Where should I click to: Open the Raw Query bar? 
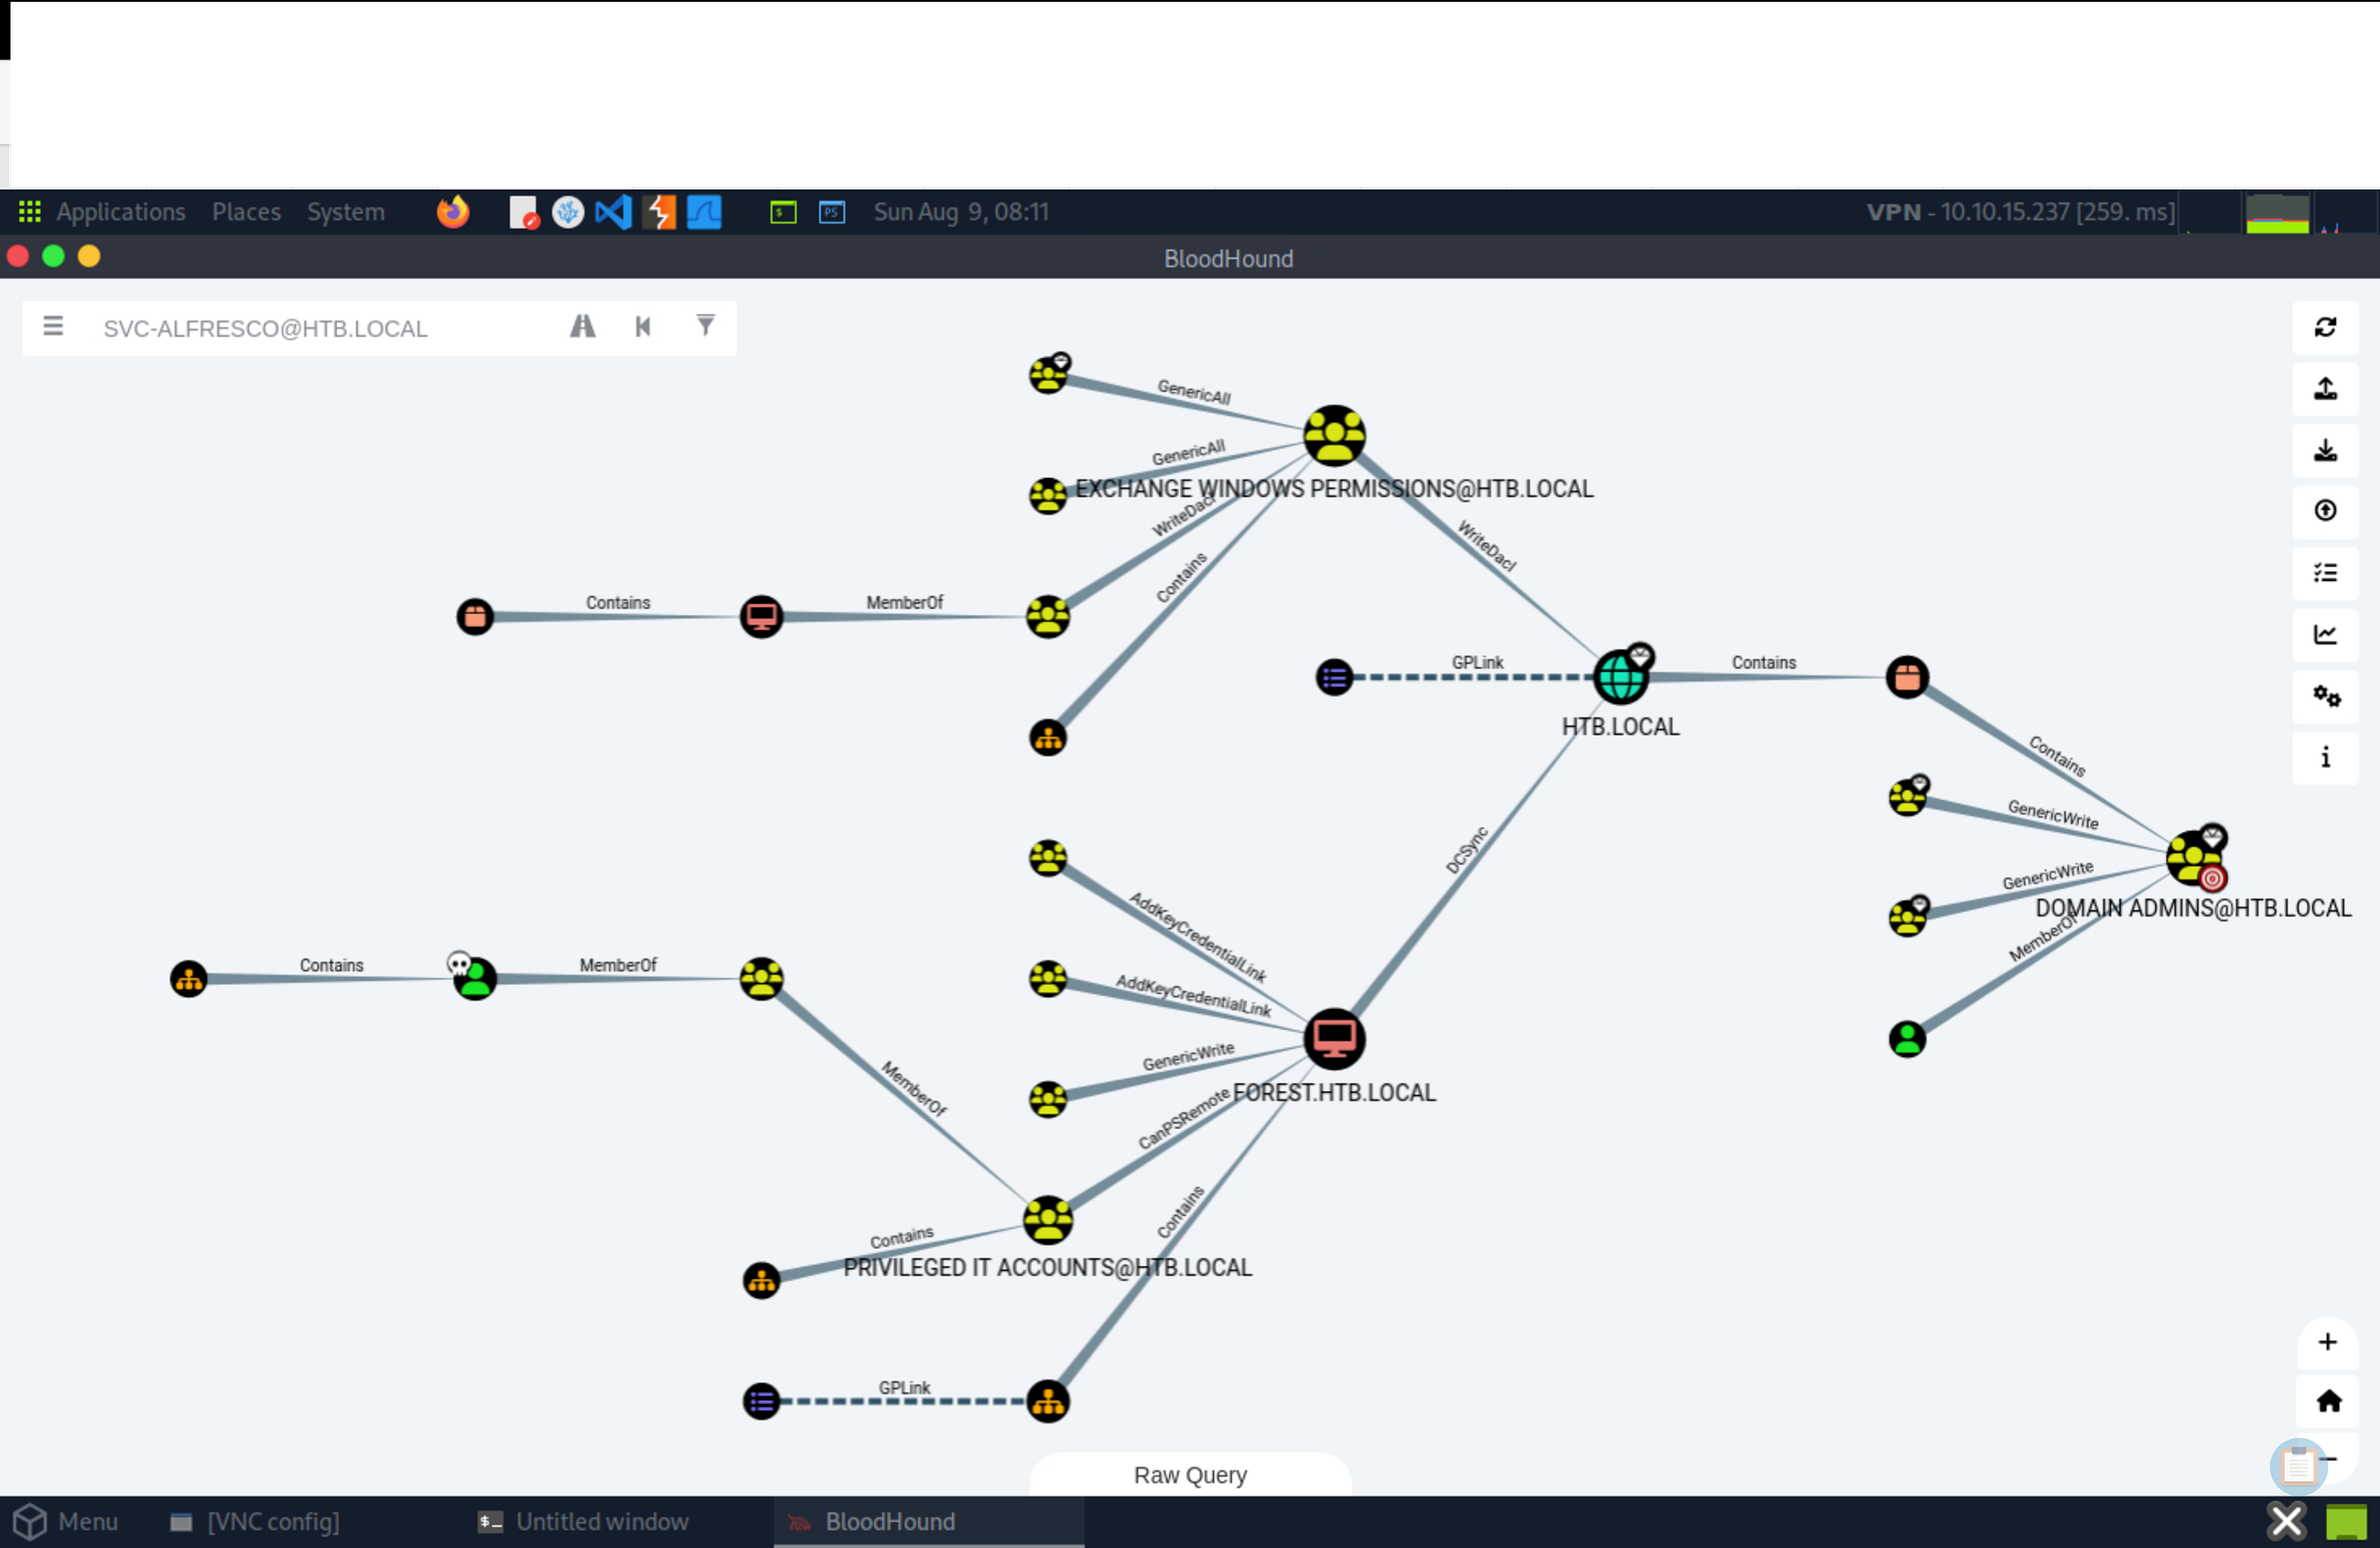[x=1190, y=1475]
